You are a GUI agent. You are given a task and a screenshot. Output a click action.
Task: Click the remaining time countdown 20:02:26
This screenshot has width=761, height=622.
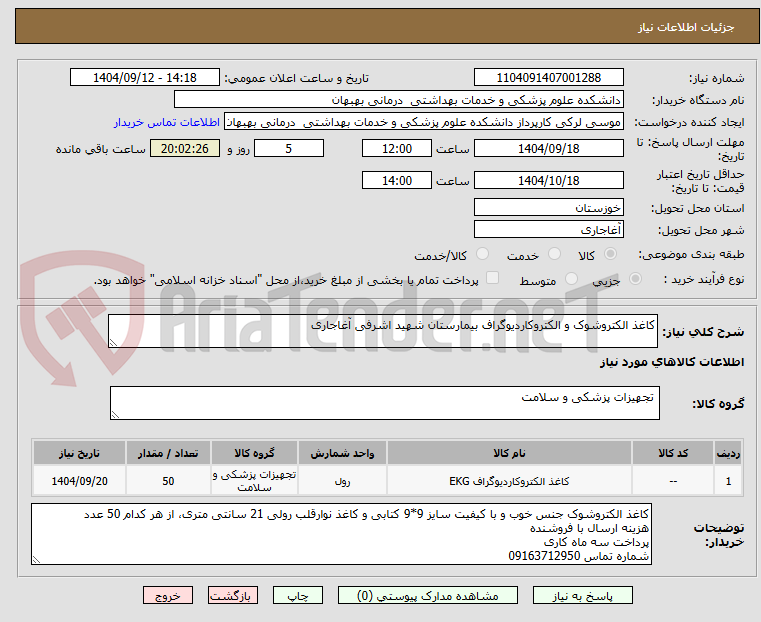tap(185, 148)
